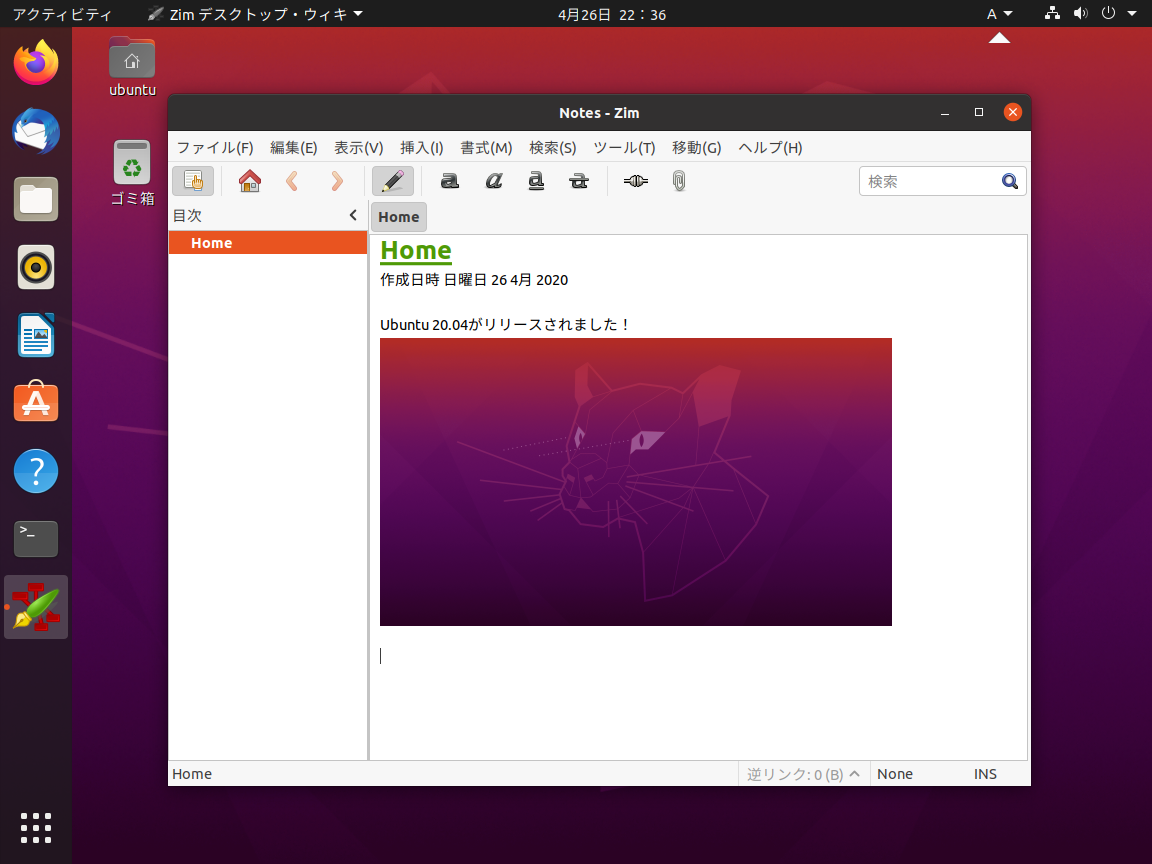Click the power icon in top bar

click(1108, 13)
